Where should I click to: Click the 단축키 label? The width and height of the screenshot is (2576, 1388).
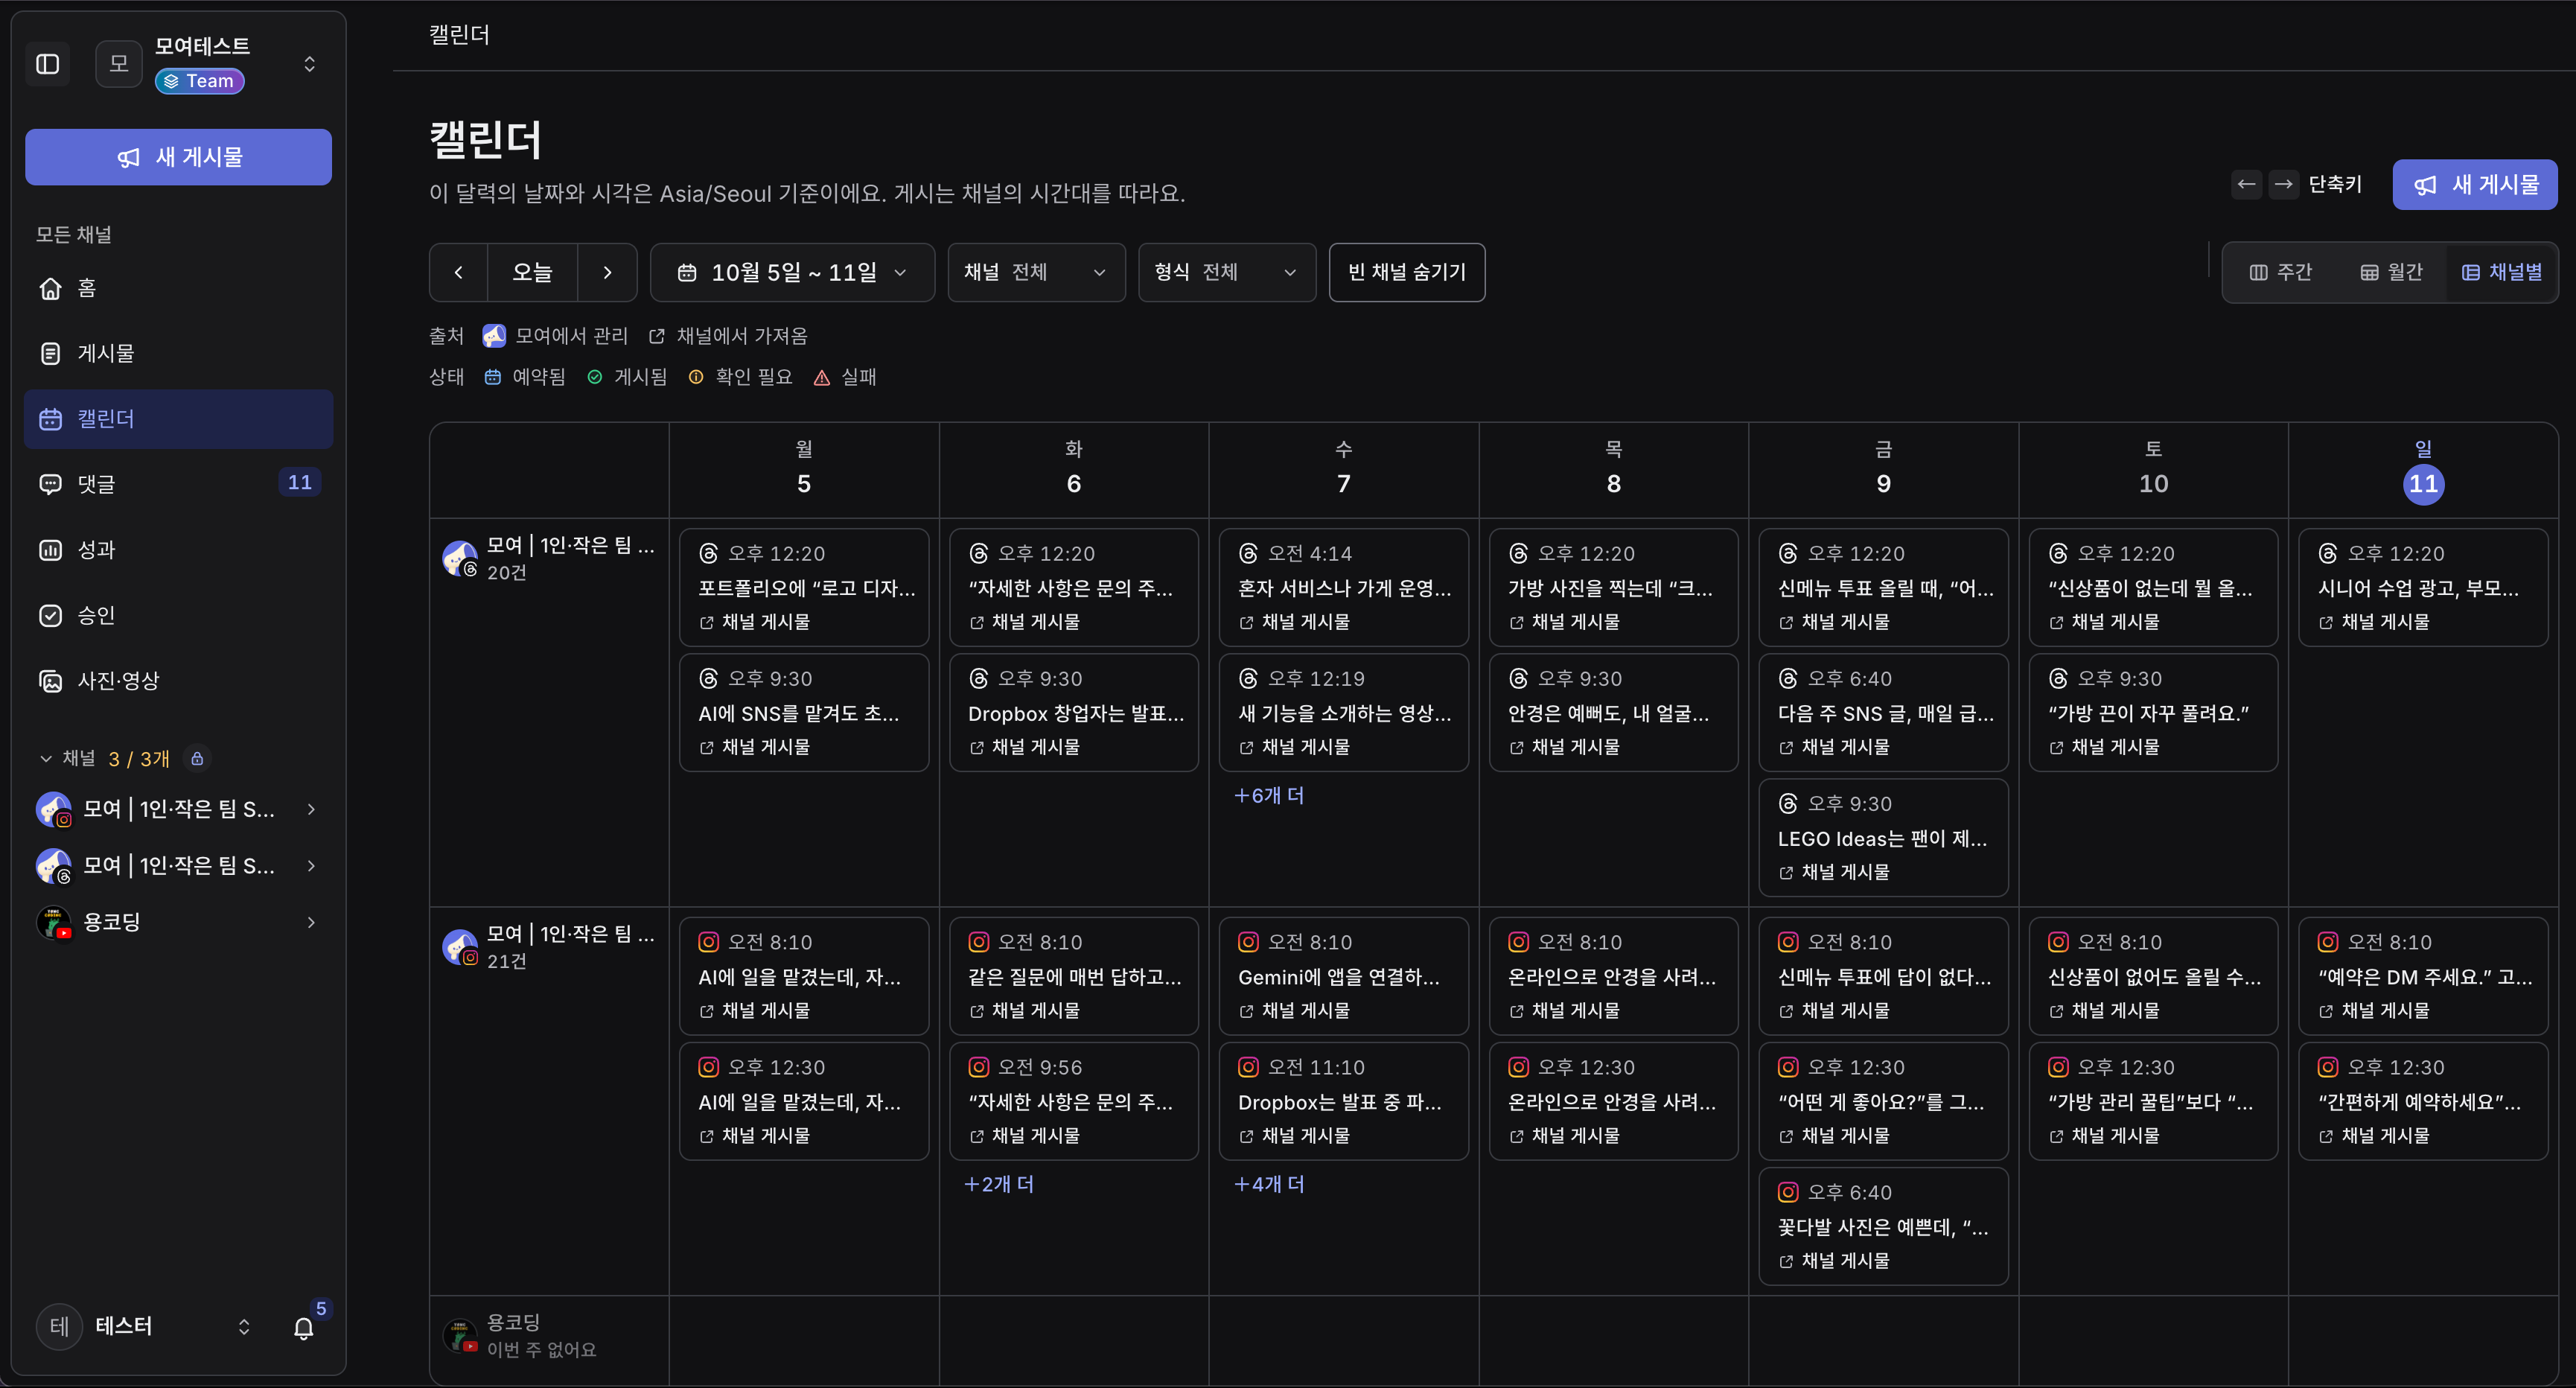coord(2335,184)
